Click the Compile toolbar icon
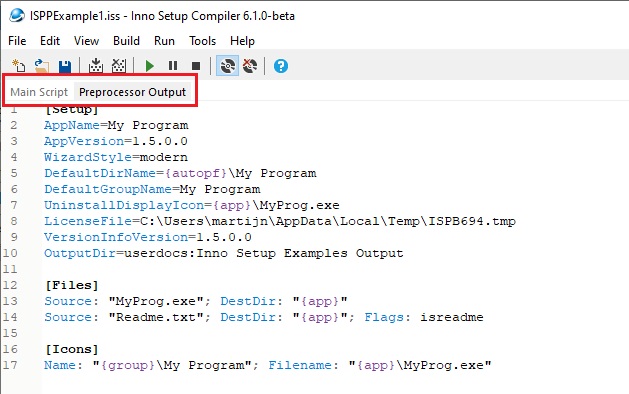629x394 pixels. [x=95, y=65]
